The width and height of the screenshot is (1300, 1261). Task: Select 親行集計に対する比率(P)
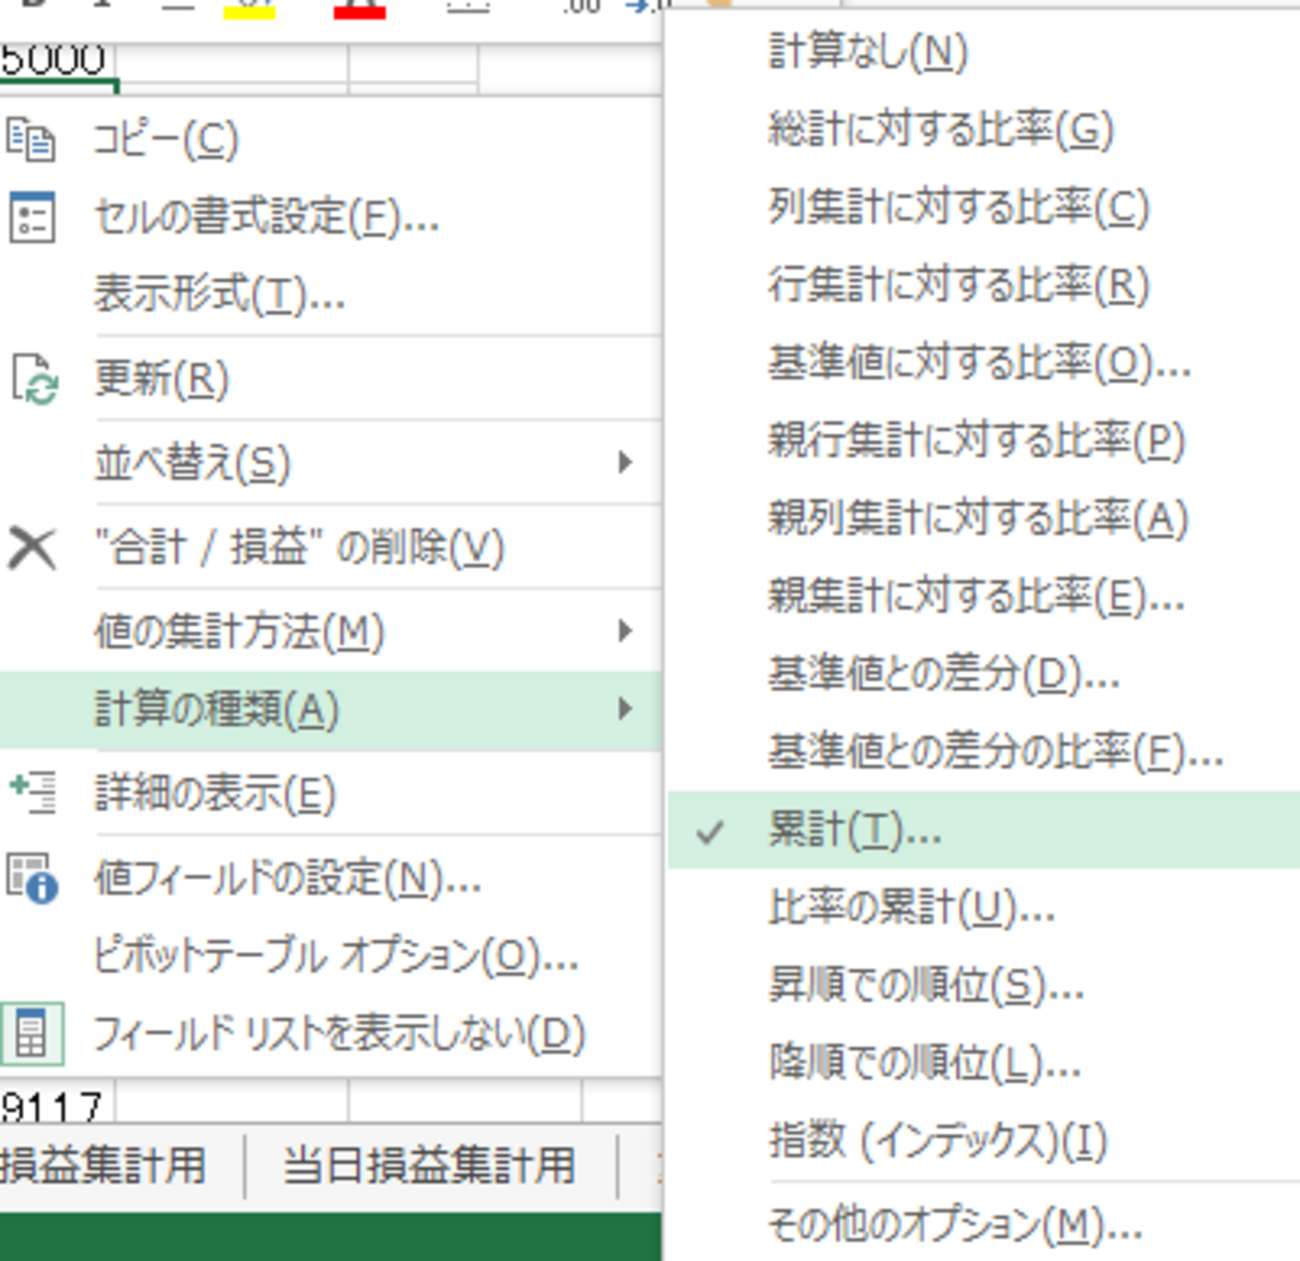tap(984, 440)
